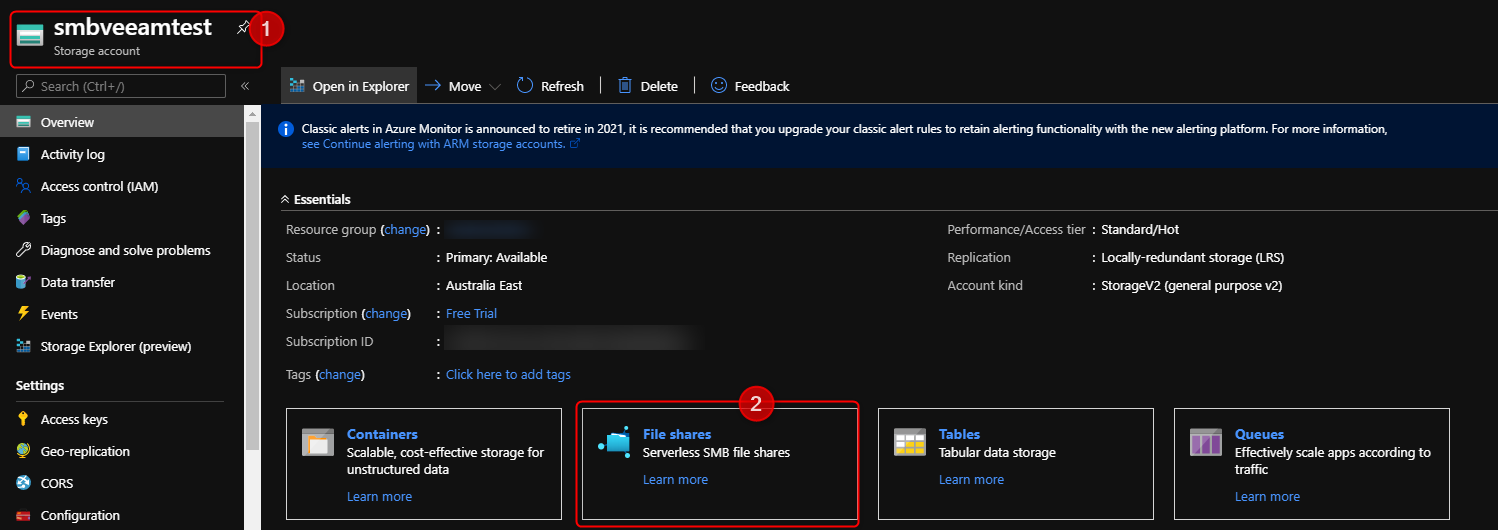
Task: Collapse the Essentials section
Action: 285,199
